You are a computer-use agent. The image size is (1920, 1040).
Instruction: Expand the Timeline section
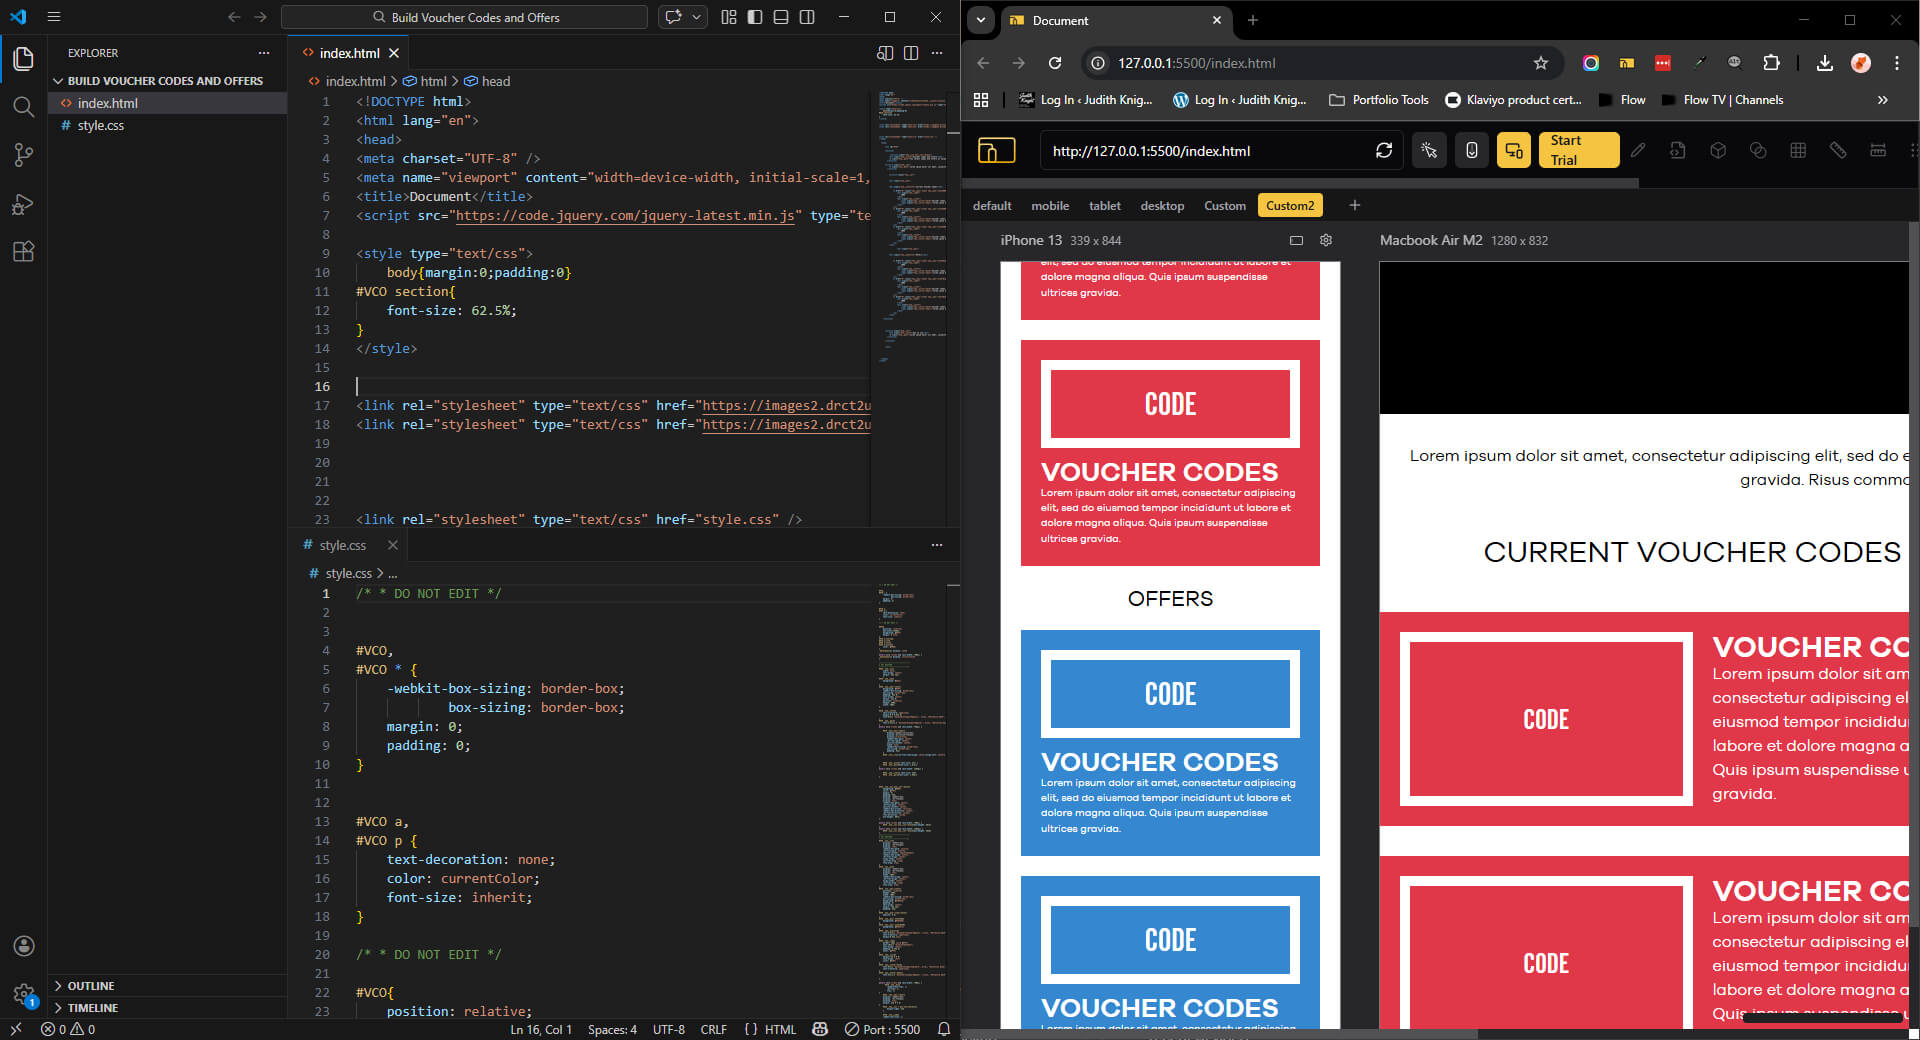click(92, 1008)
